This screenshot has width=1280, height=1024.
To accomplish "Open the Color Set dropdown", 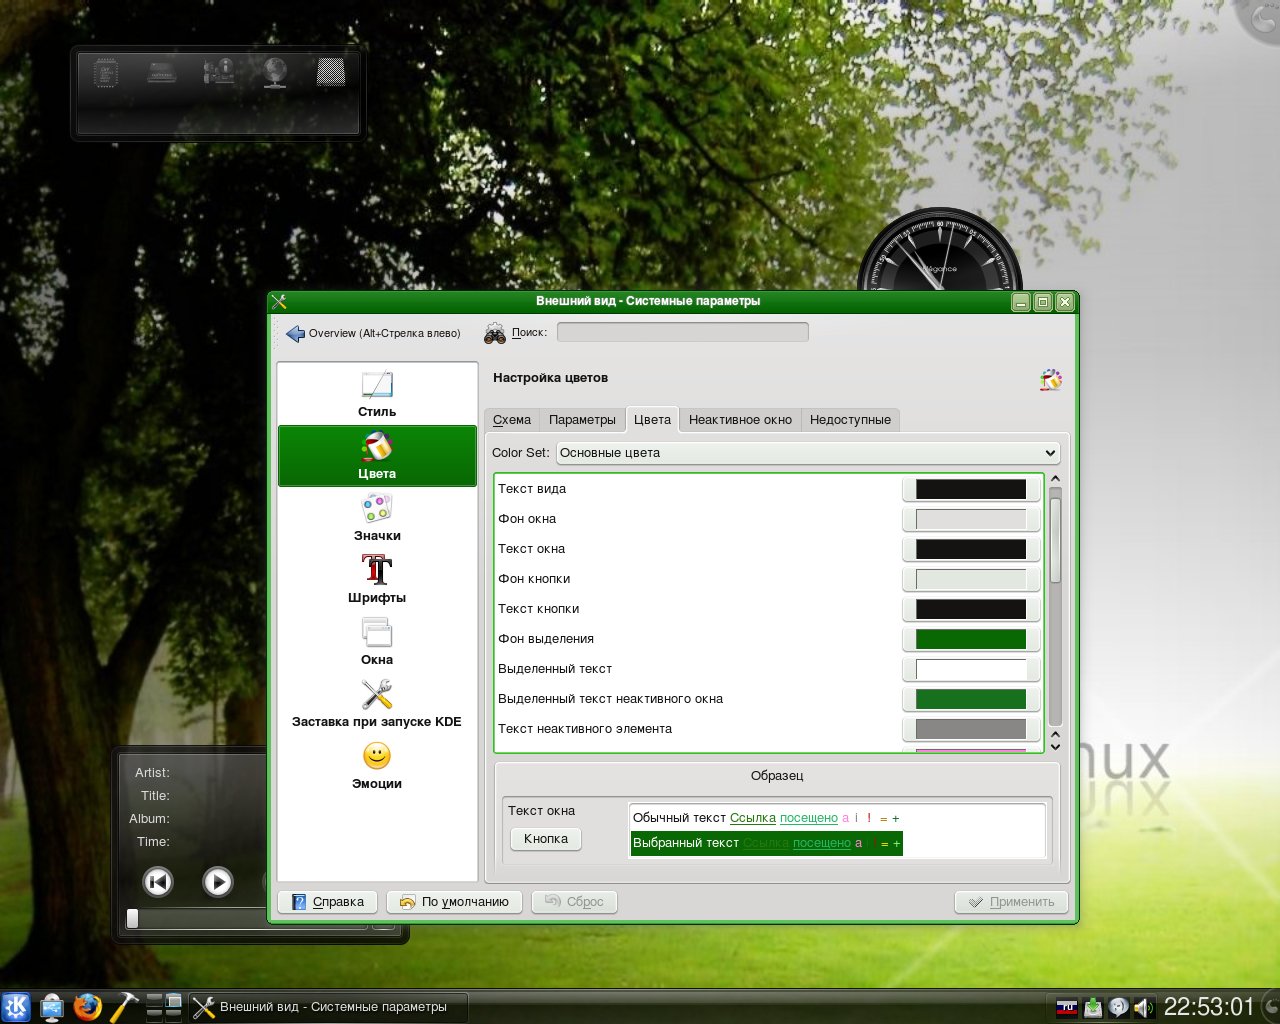I will pyautogui.click(x=808, y=453).
